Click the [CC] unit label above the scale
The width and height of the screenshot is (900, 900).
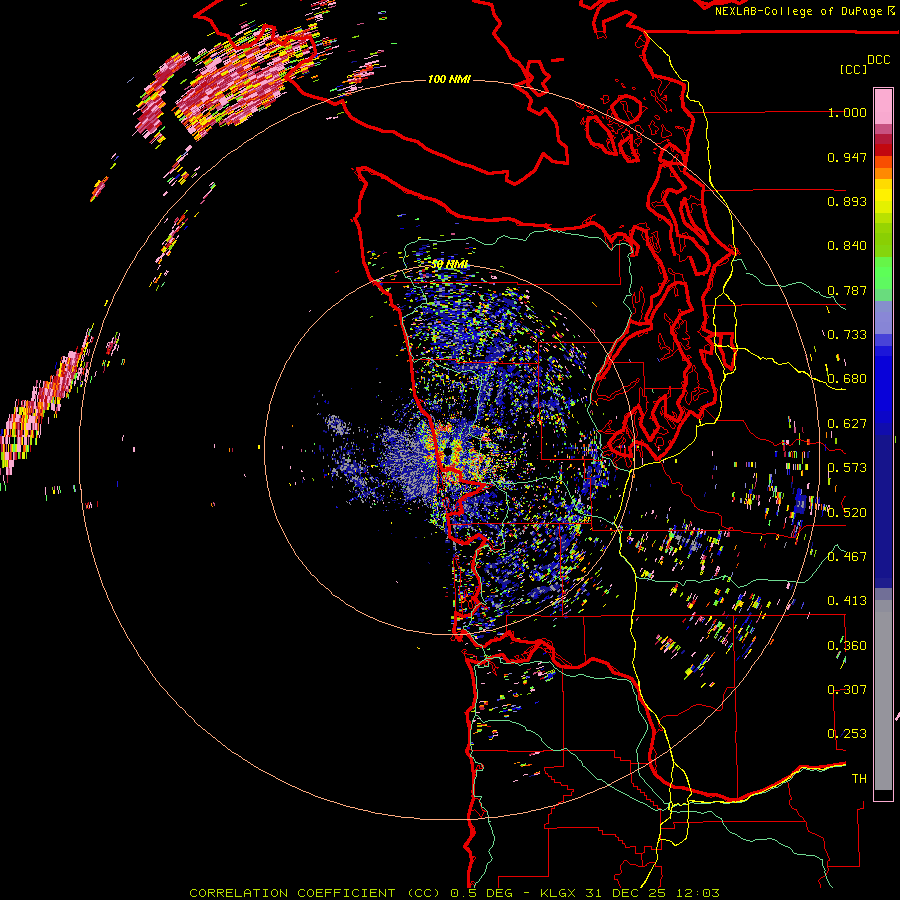point(853,69)
